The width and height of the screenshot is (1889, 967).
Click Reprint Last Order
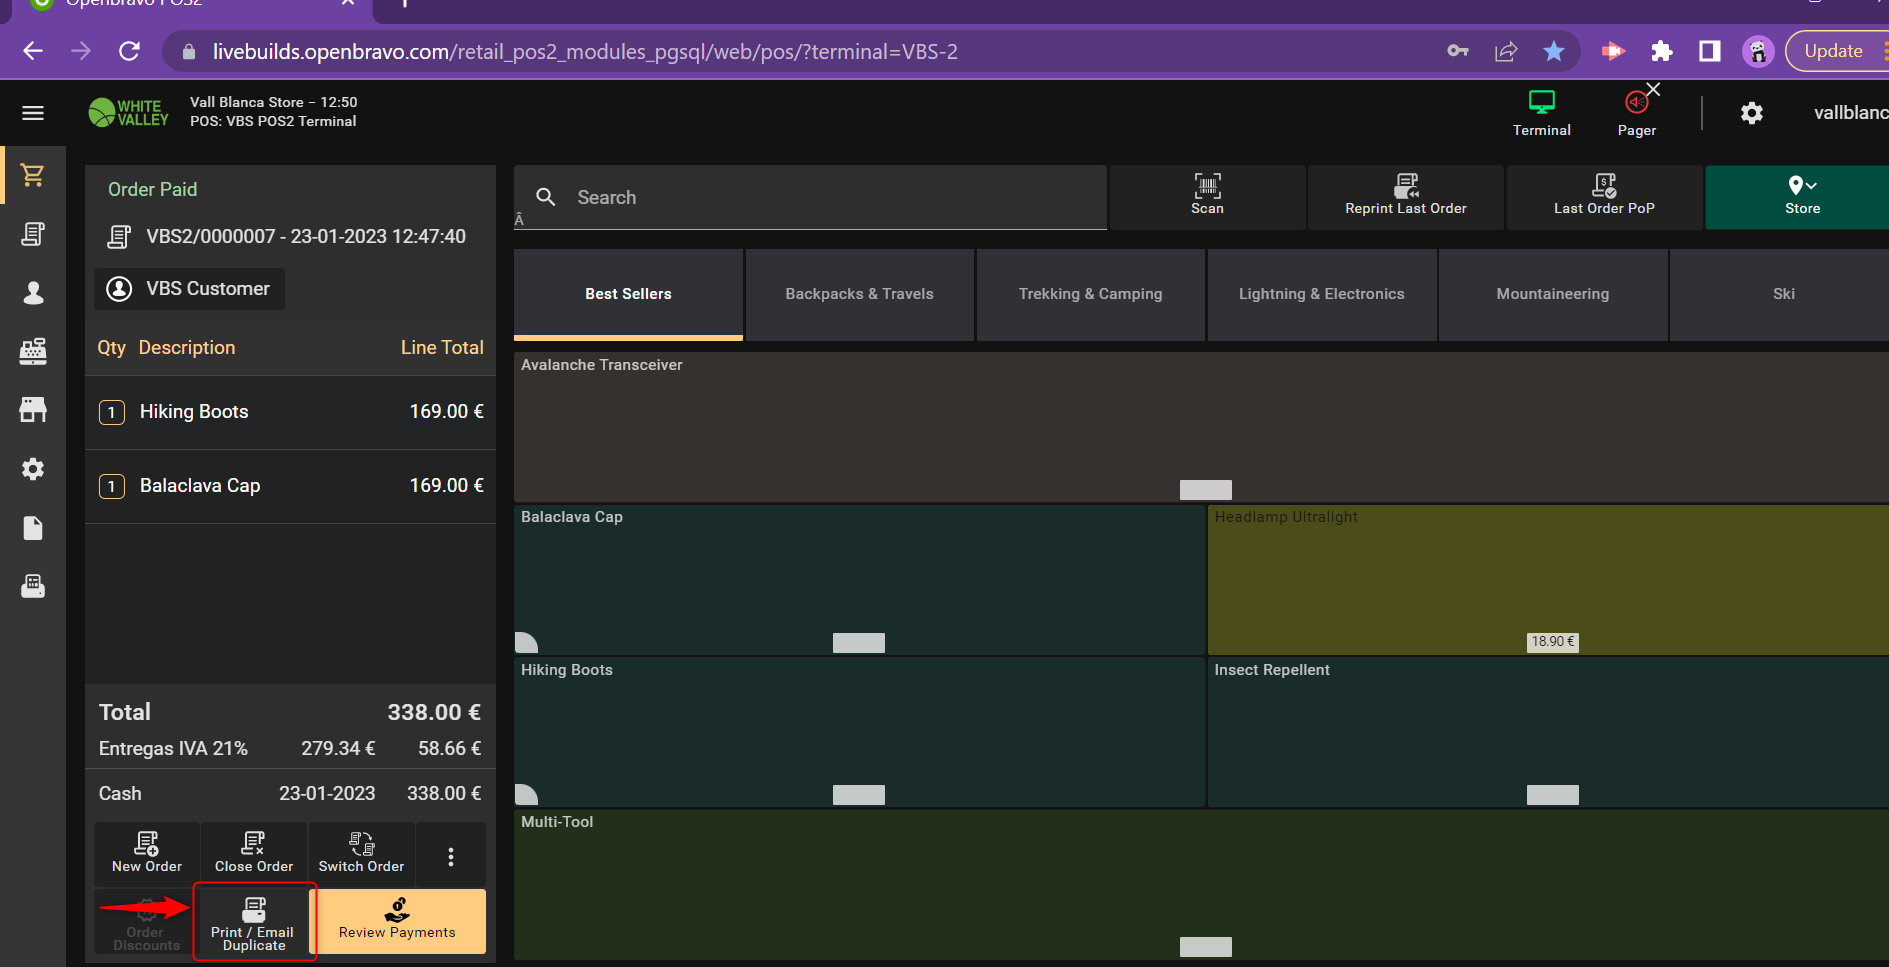(x=1405, y=197)
